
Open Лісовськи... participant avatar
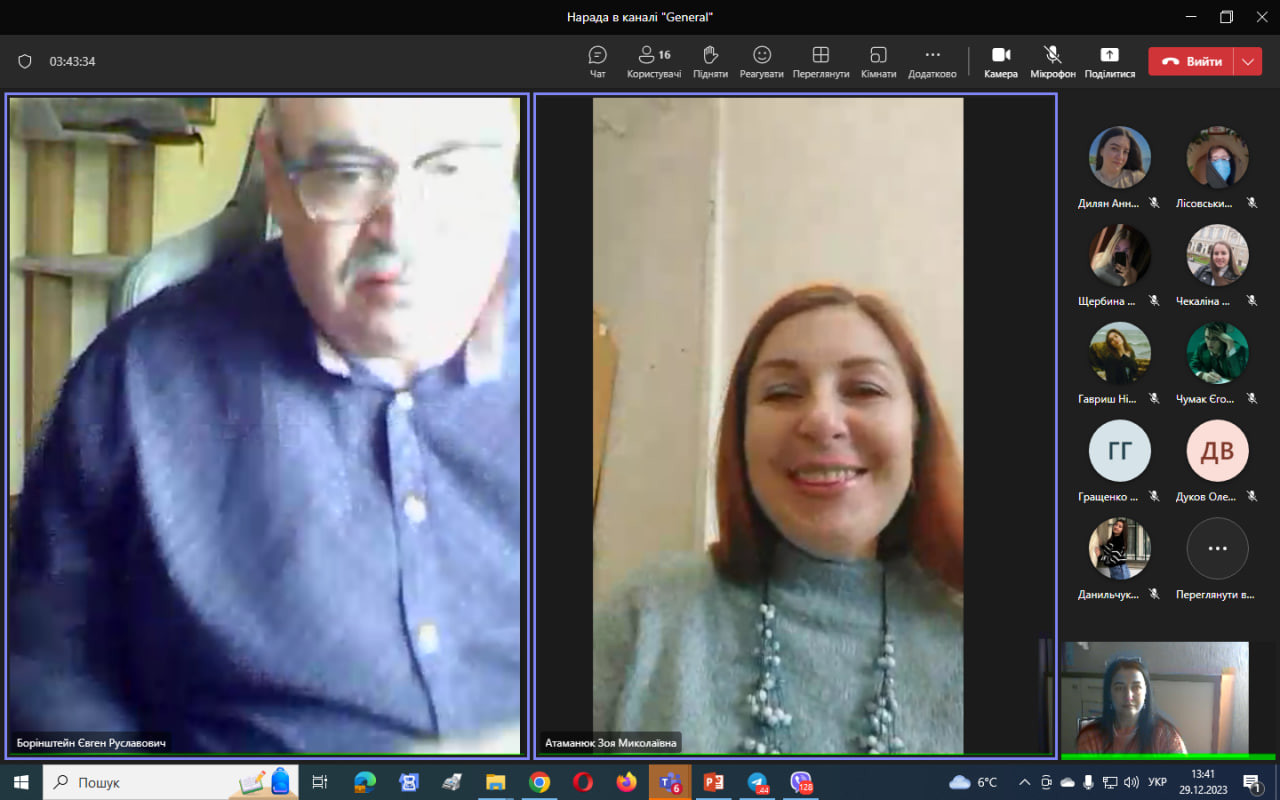pyautogui.click(x=1217, y=157)
